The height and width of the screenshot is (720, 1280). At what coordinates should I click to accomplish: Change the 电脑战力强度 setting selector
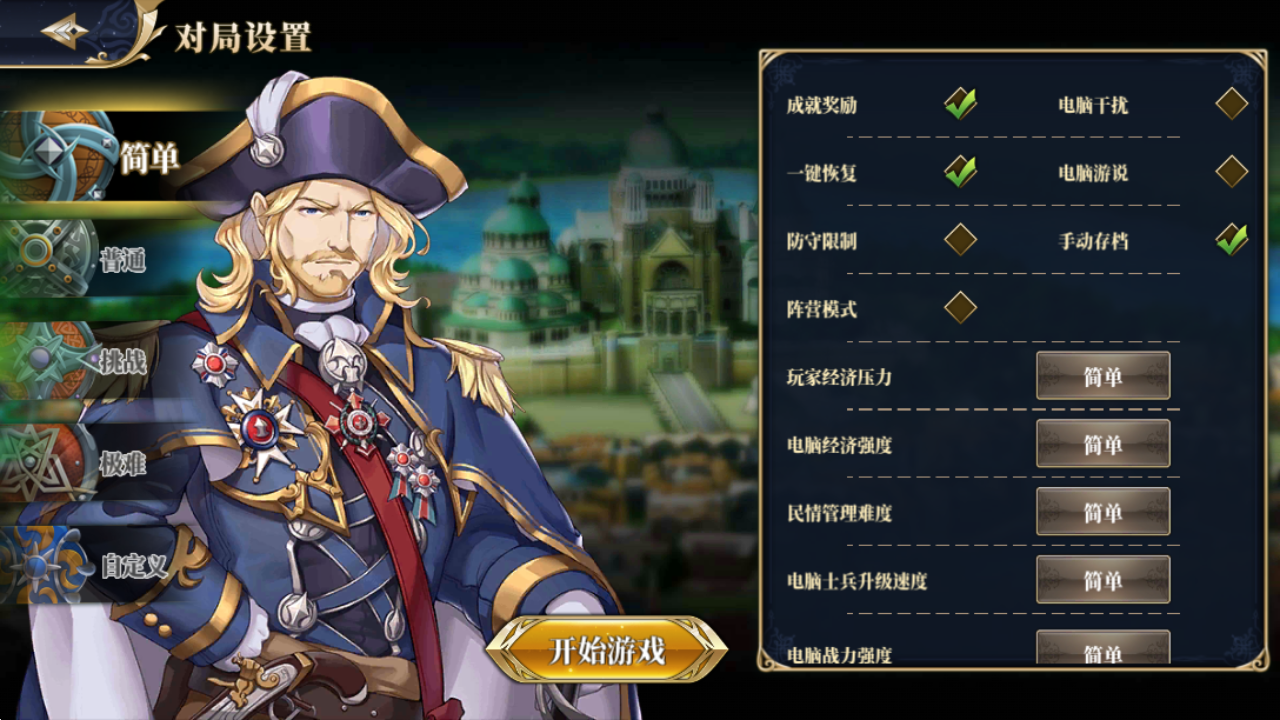click(x=1103, y=648)
